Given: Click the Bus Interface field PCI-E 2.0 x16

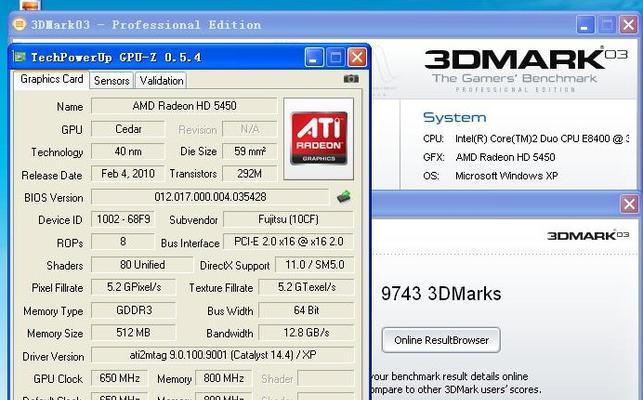Looking at the screenshot, I should (288, 242).
